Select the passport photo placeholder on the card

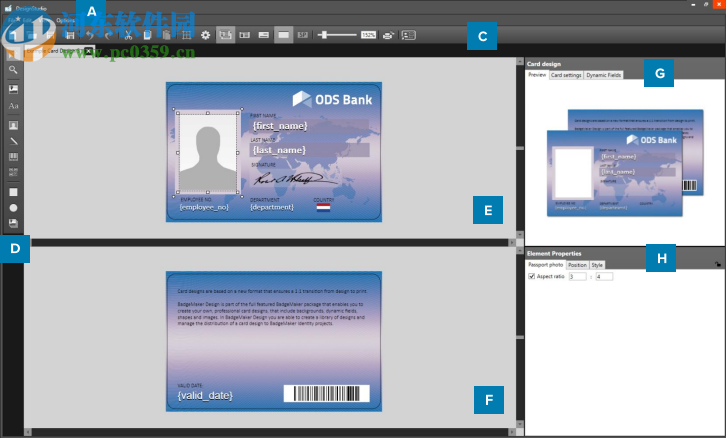208,153
